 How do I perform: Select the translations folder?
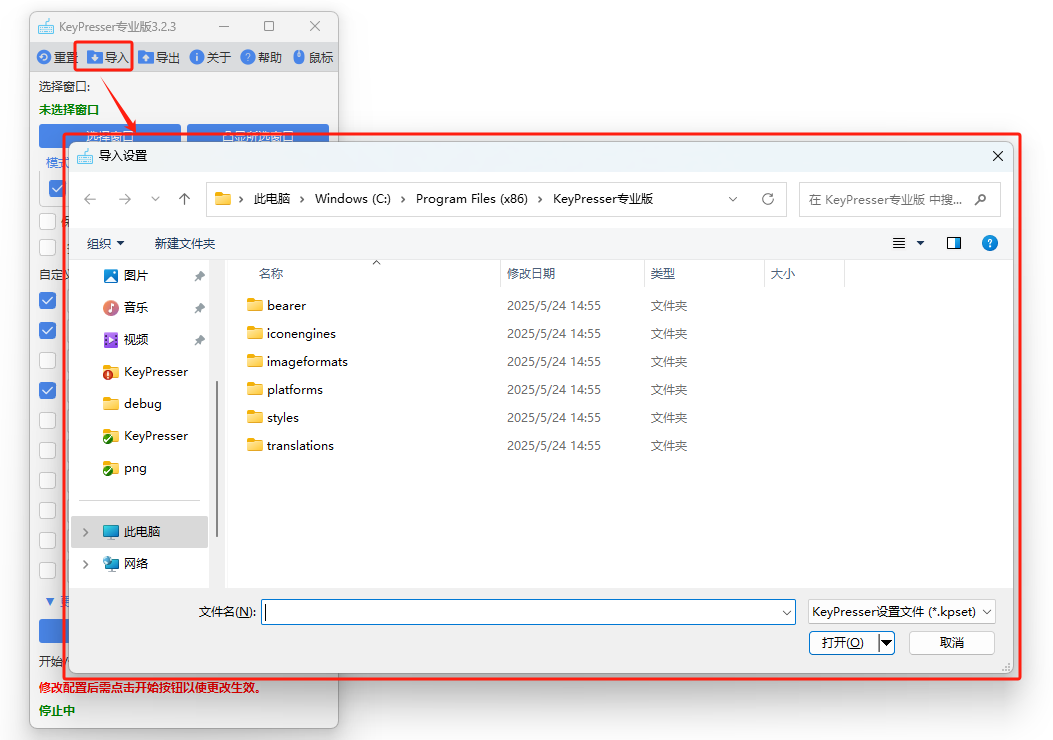pyautogui.click(x=289, y=446)
